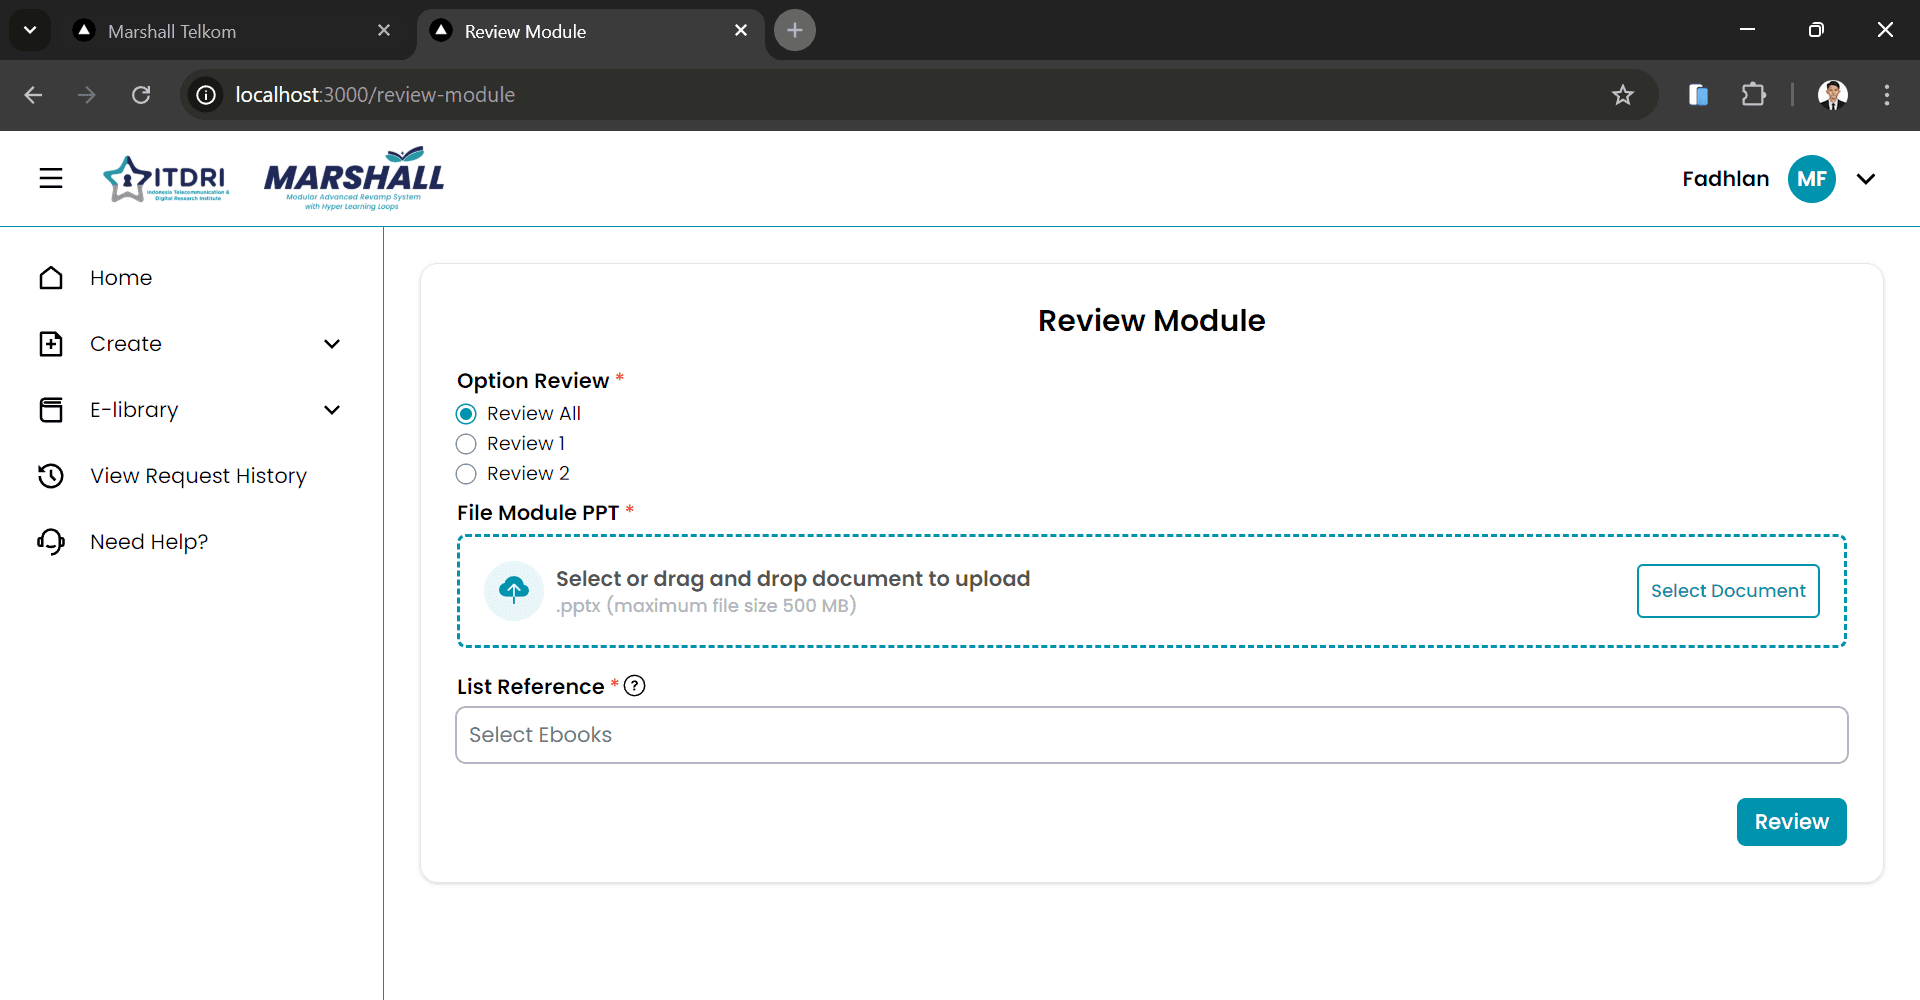Screen dimensions: 1920x1000
Task: Open the user profile dropdown arrow
Action: (1865, 179)
